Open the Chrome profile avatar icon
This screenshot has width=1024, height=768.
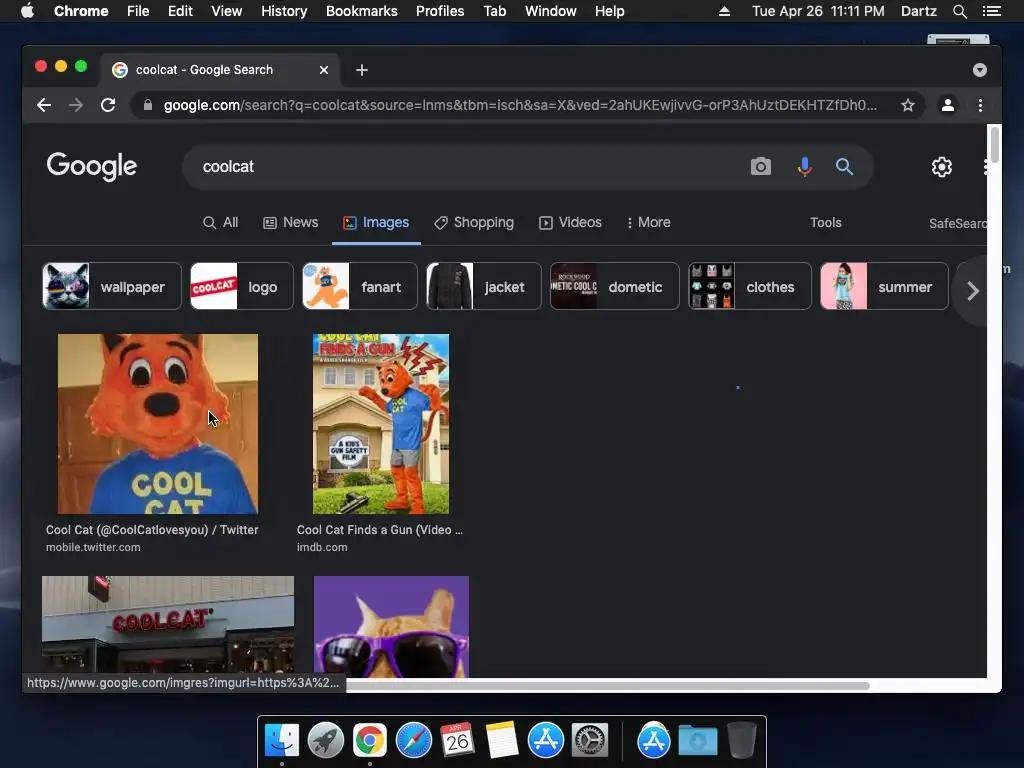pos(948,105)
